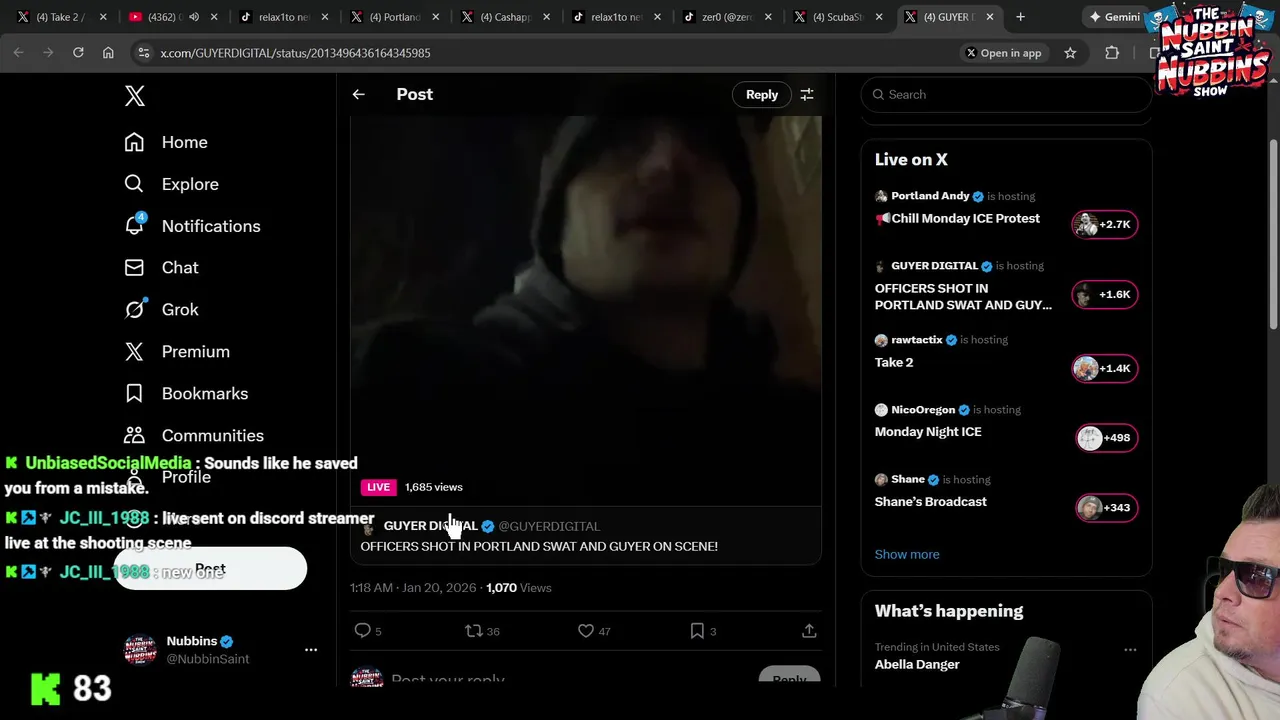Click Nubbins profile avatar in sidebar
The height and width of the screenshot is (720, 1280).
click(140, 649)
